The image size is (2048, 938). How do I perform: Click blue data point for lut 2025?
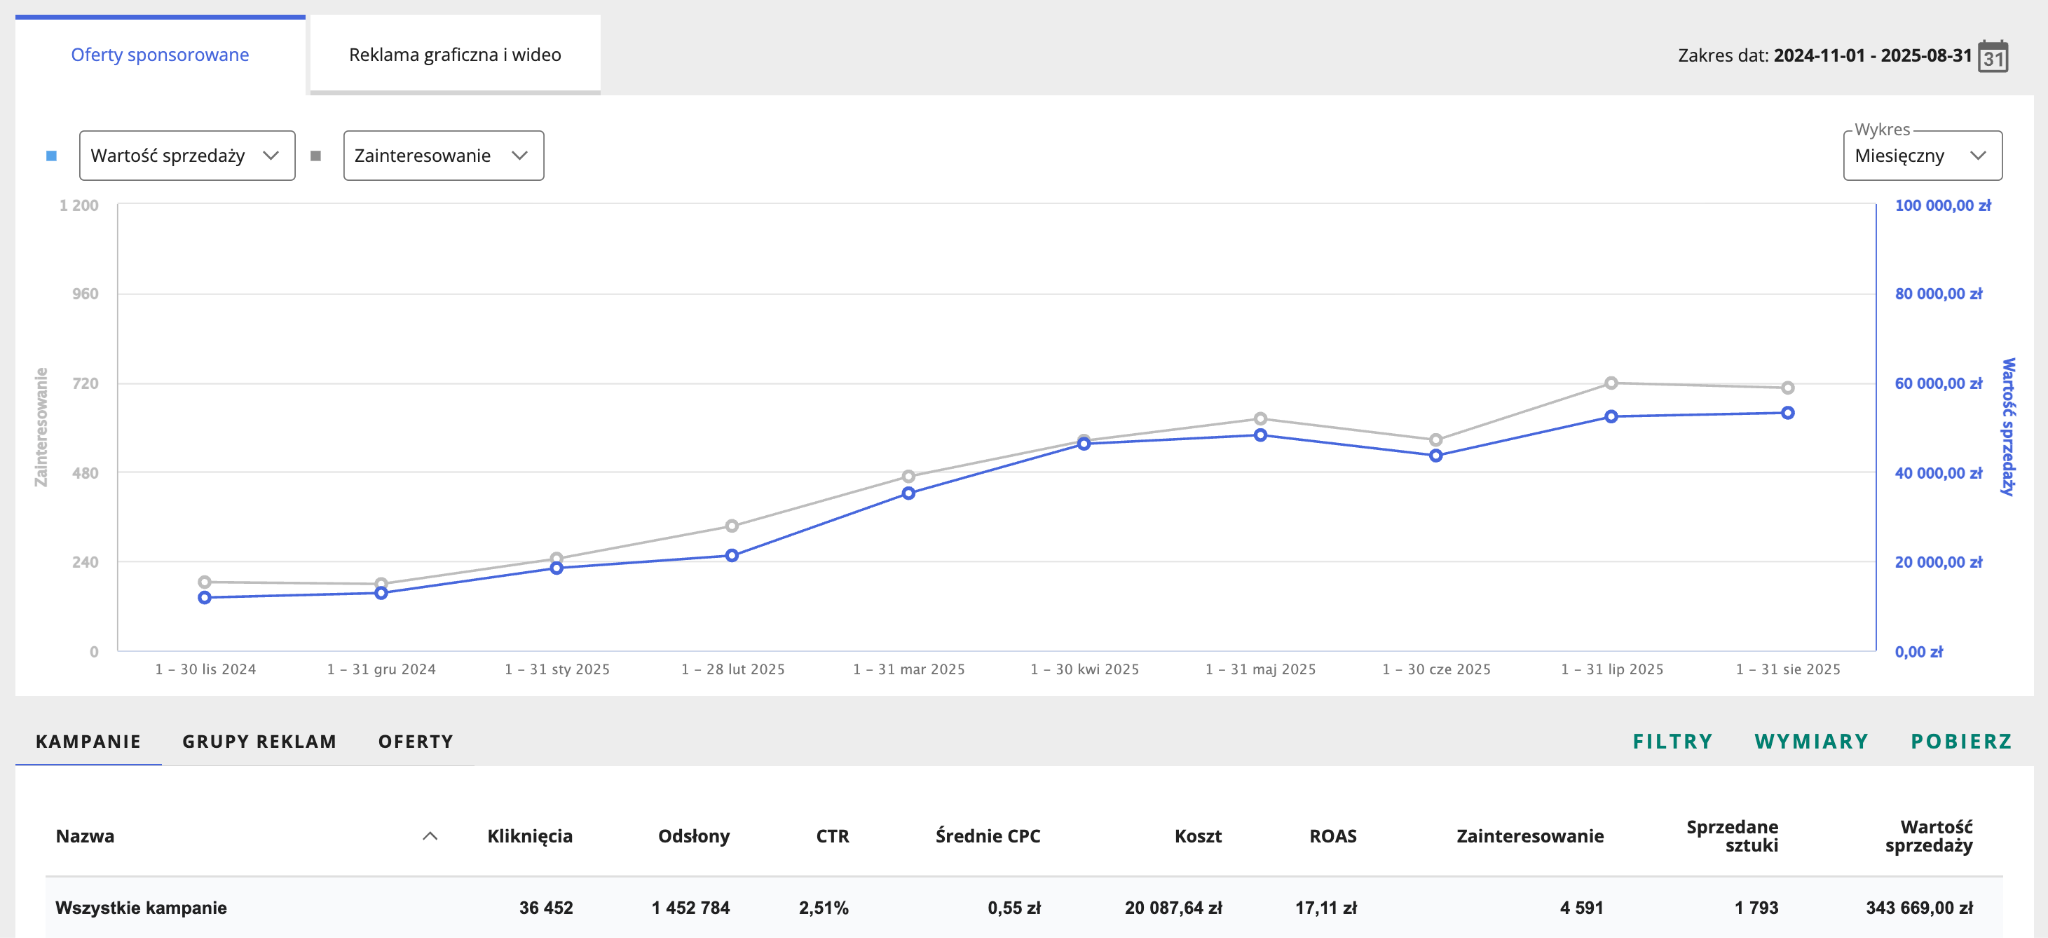click(x=732, y=555)
